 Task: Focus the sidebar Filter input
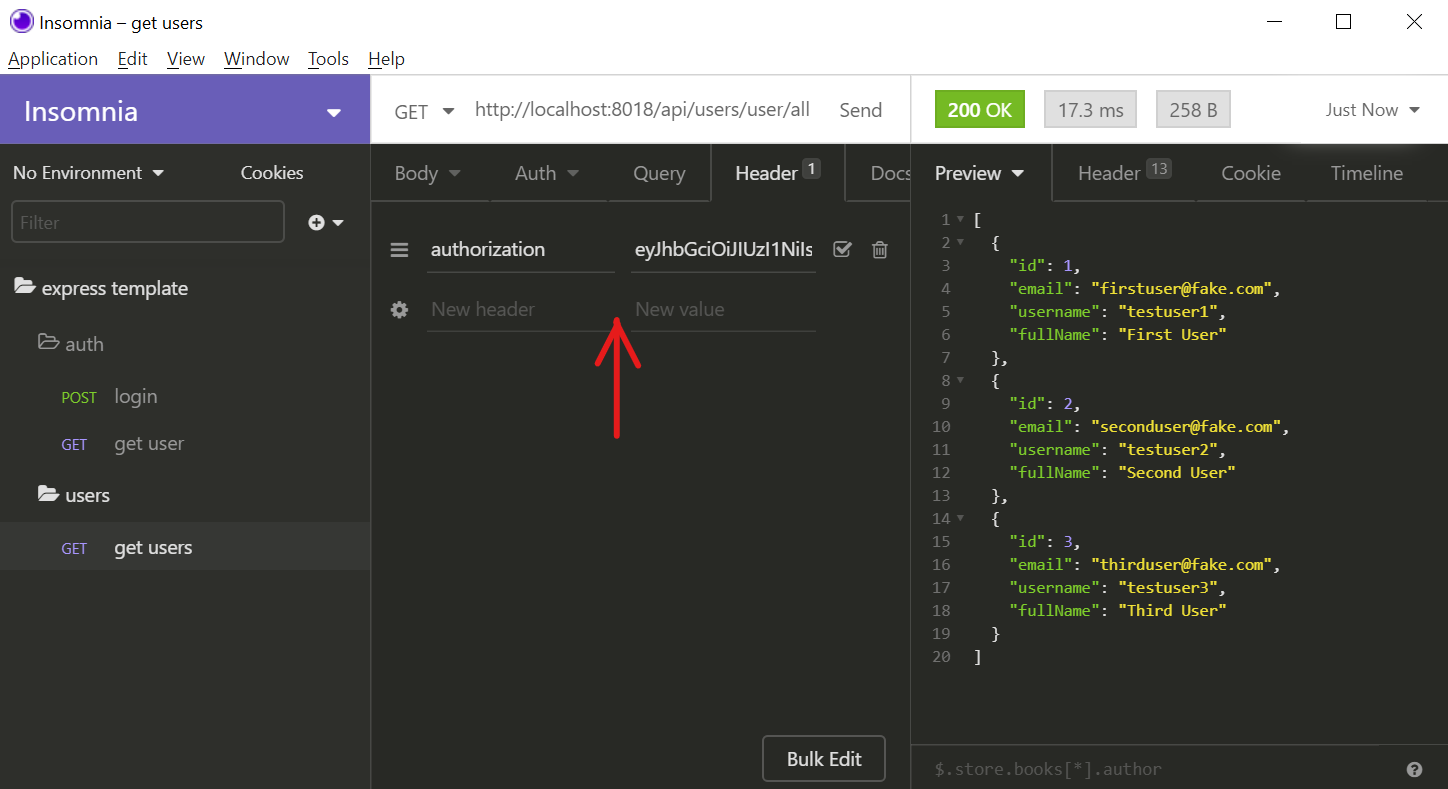pos(148,222)
